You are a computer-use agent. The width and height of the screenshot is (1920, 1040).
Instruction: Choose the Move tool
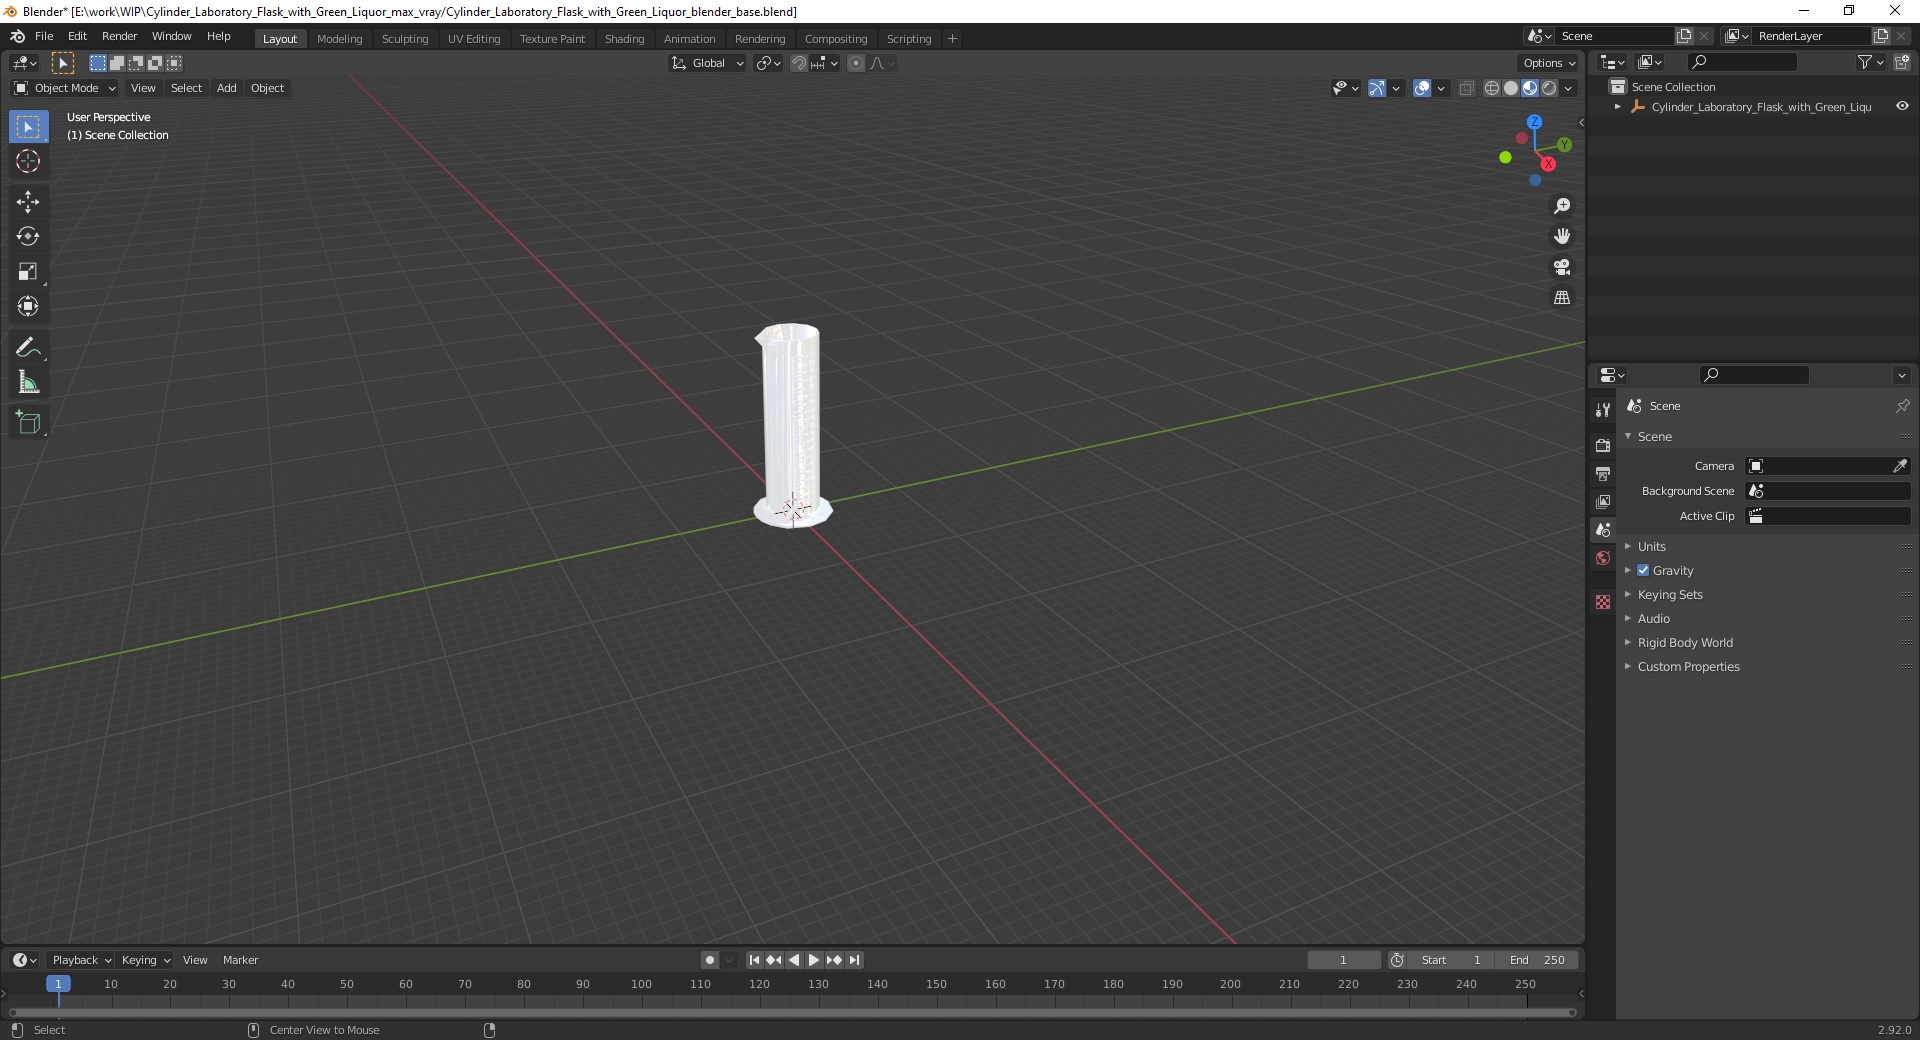pos(28,202)
